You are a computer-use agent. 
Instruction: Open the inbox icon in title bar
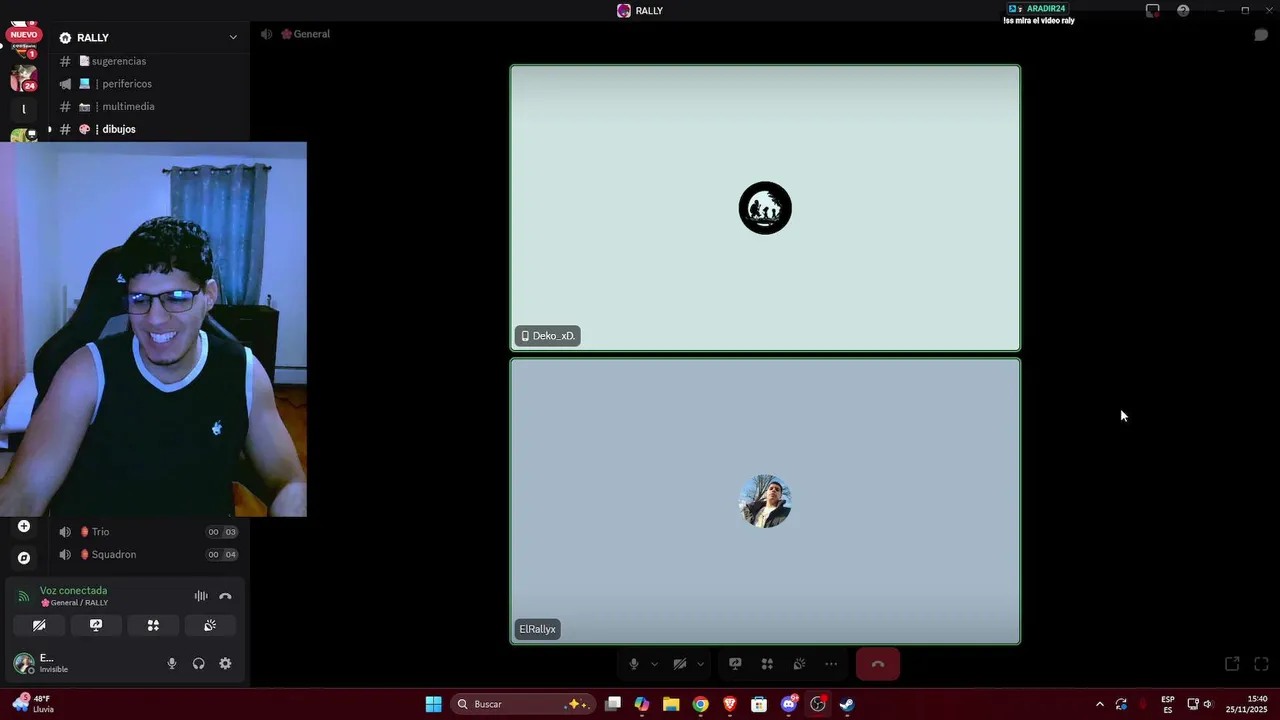[1153, 10]
